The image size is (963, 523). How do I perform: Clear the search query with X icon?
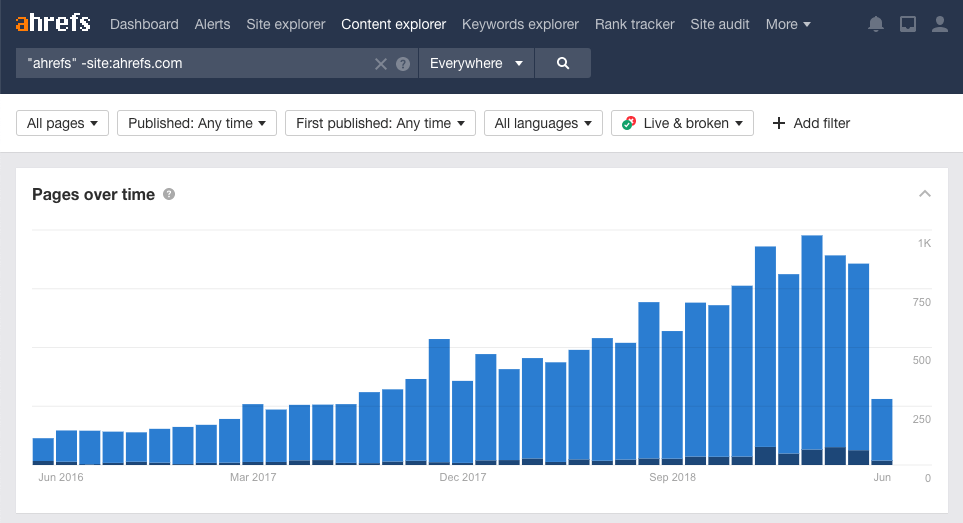pos(381,64)
